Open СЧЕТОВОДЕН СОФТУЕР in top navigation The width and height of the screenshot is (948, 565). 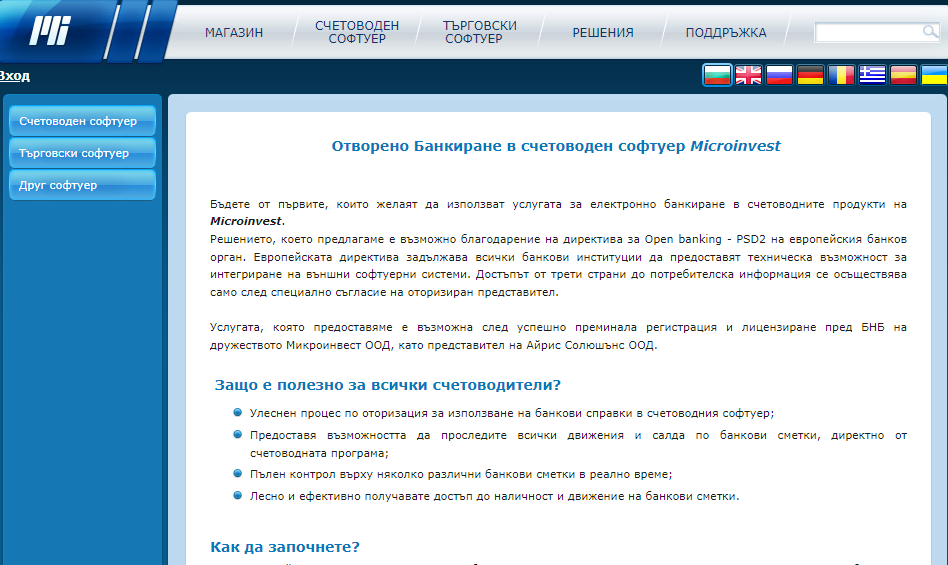[357, 32]
